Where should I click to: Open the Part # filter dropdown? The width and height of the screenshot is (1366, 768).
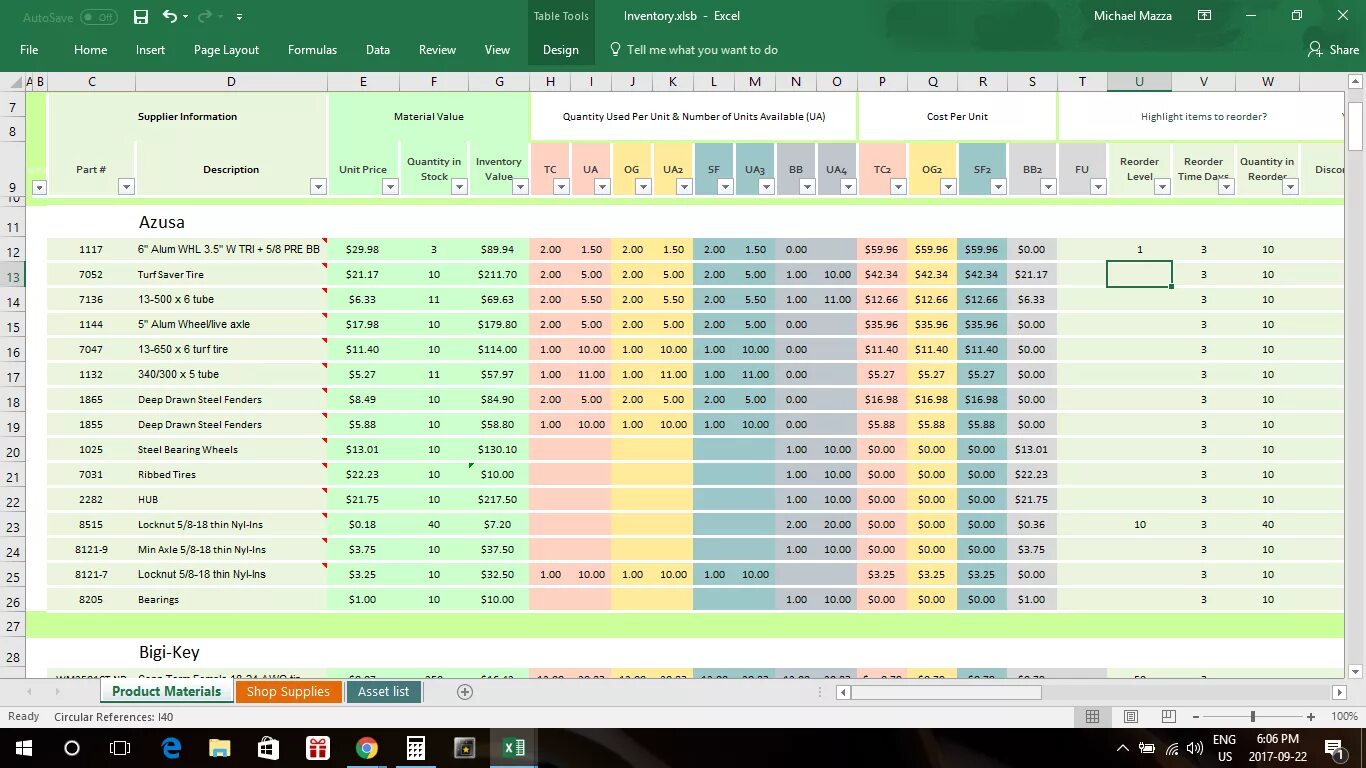click(127, 186)
